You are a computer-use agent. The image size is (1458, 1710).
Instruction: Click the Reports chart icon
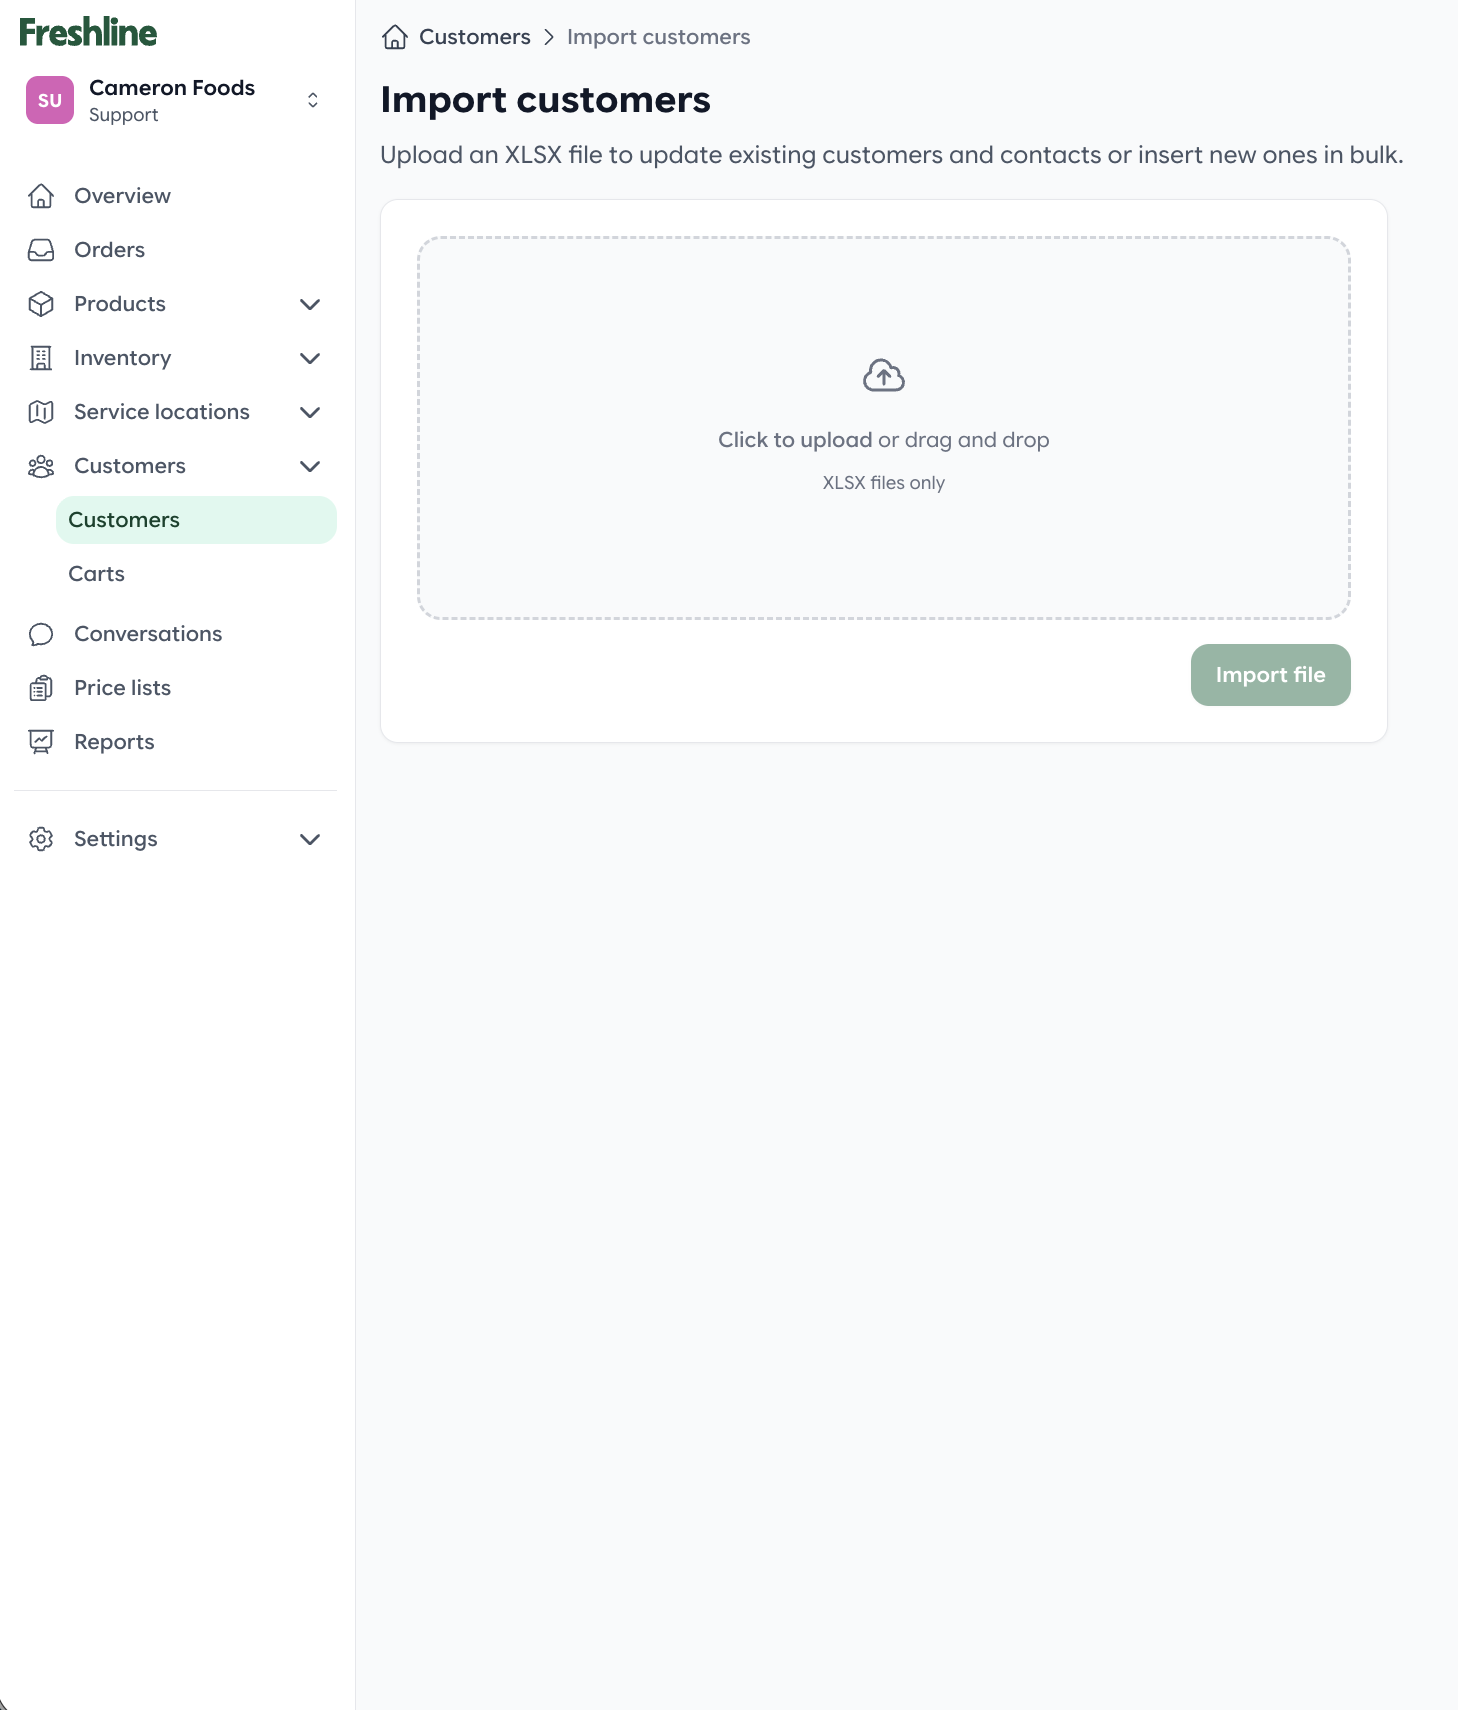point(41,742)
